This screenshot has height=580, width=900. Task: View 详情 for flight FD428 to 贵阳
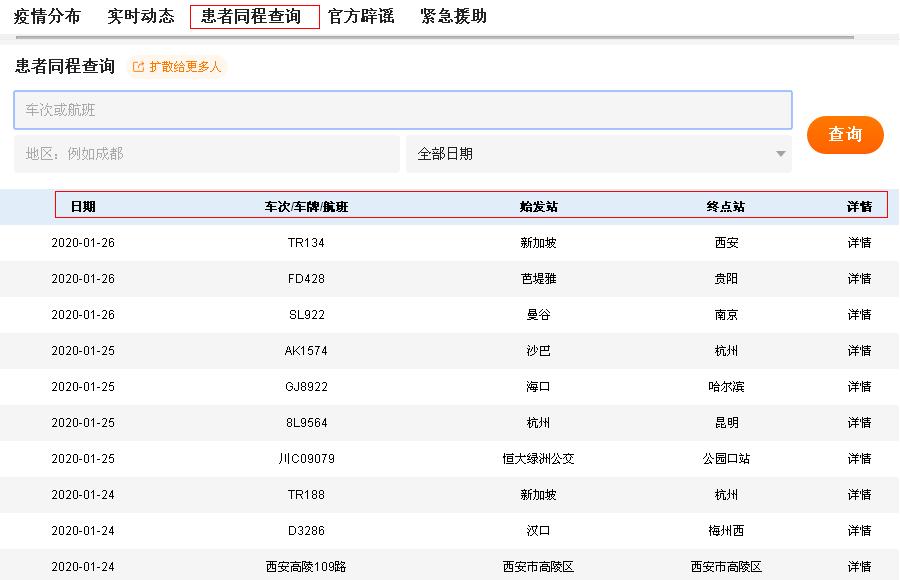point(858,278)
